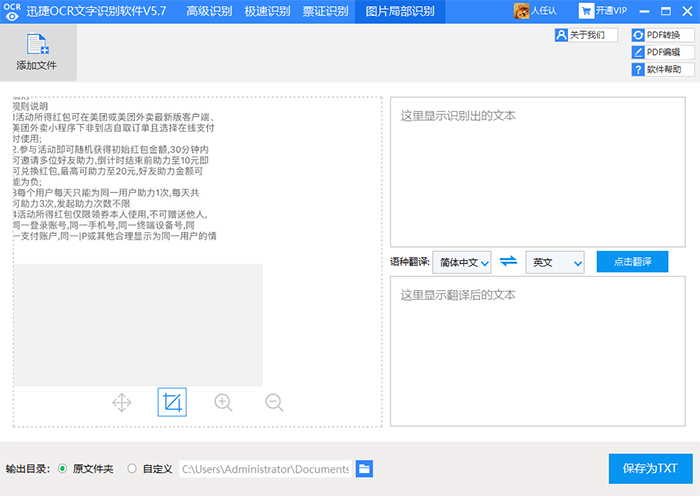This screenshot has height=496, width=700.
Task: Click the recognized text output area
Action: click(x=538, y=172)
